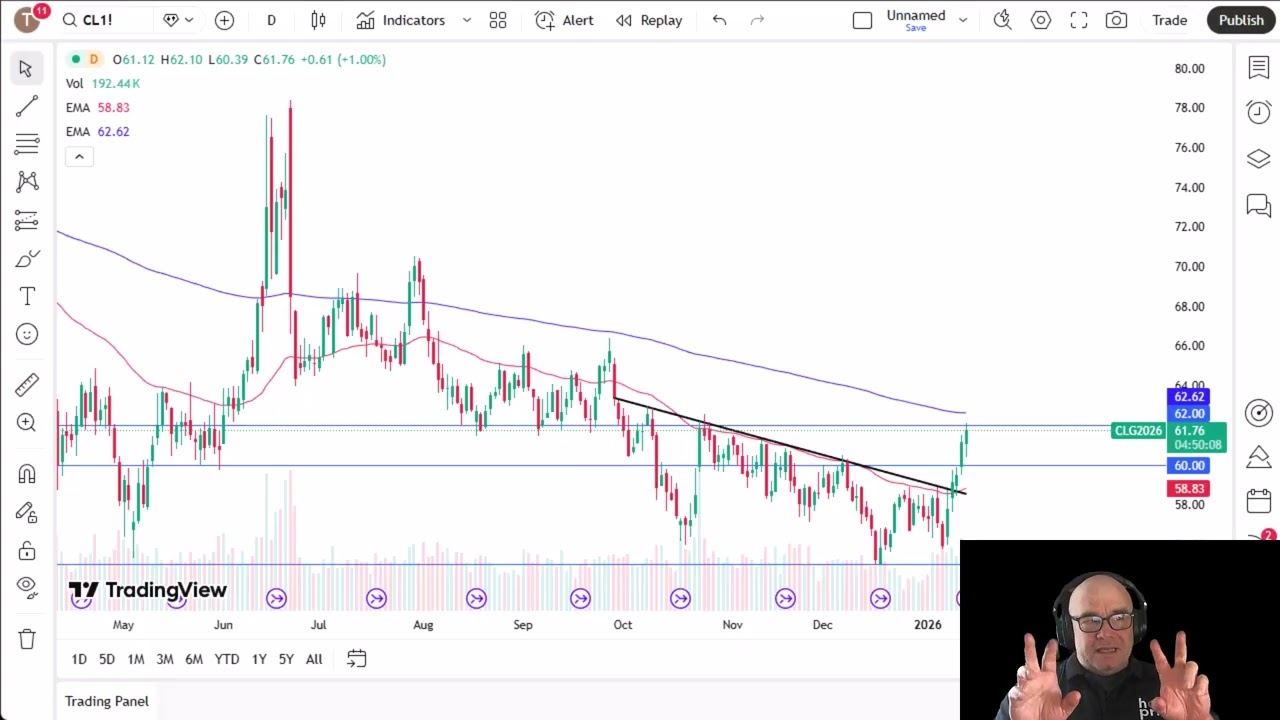Viewport: 1280px width, 720px height.
Task: Open the economic calendar panel
Action: (x=1258, y=500)
